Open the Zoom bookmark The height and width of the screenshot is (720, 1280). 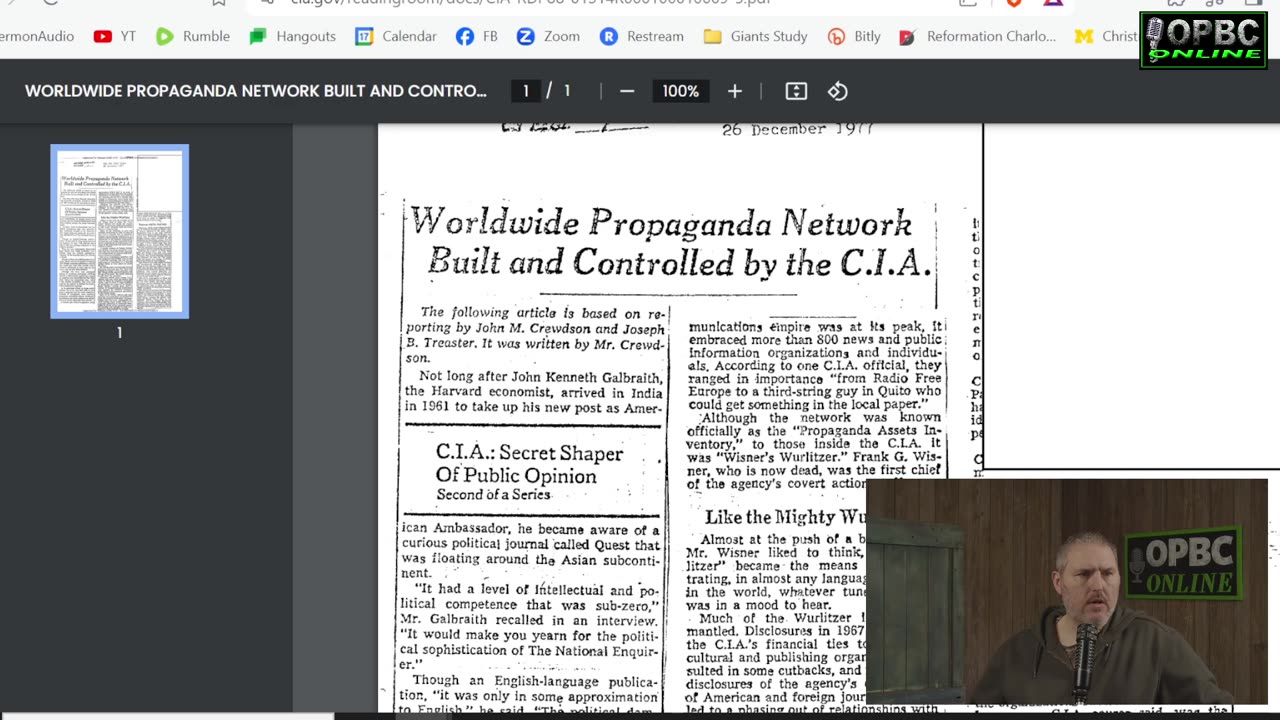point(548,36)
